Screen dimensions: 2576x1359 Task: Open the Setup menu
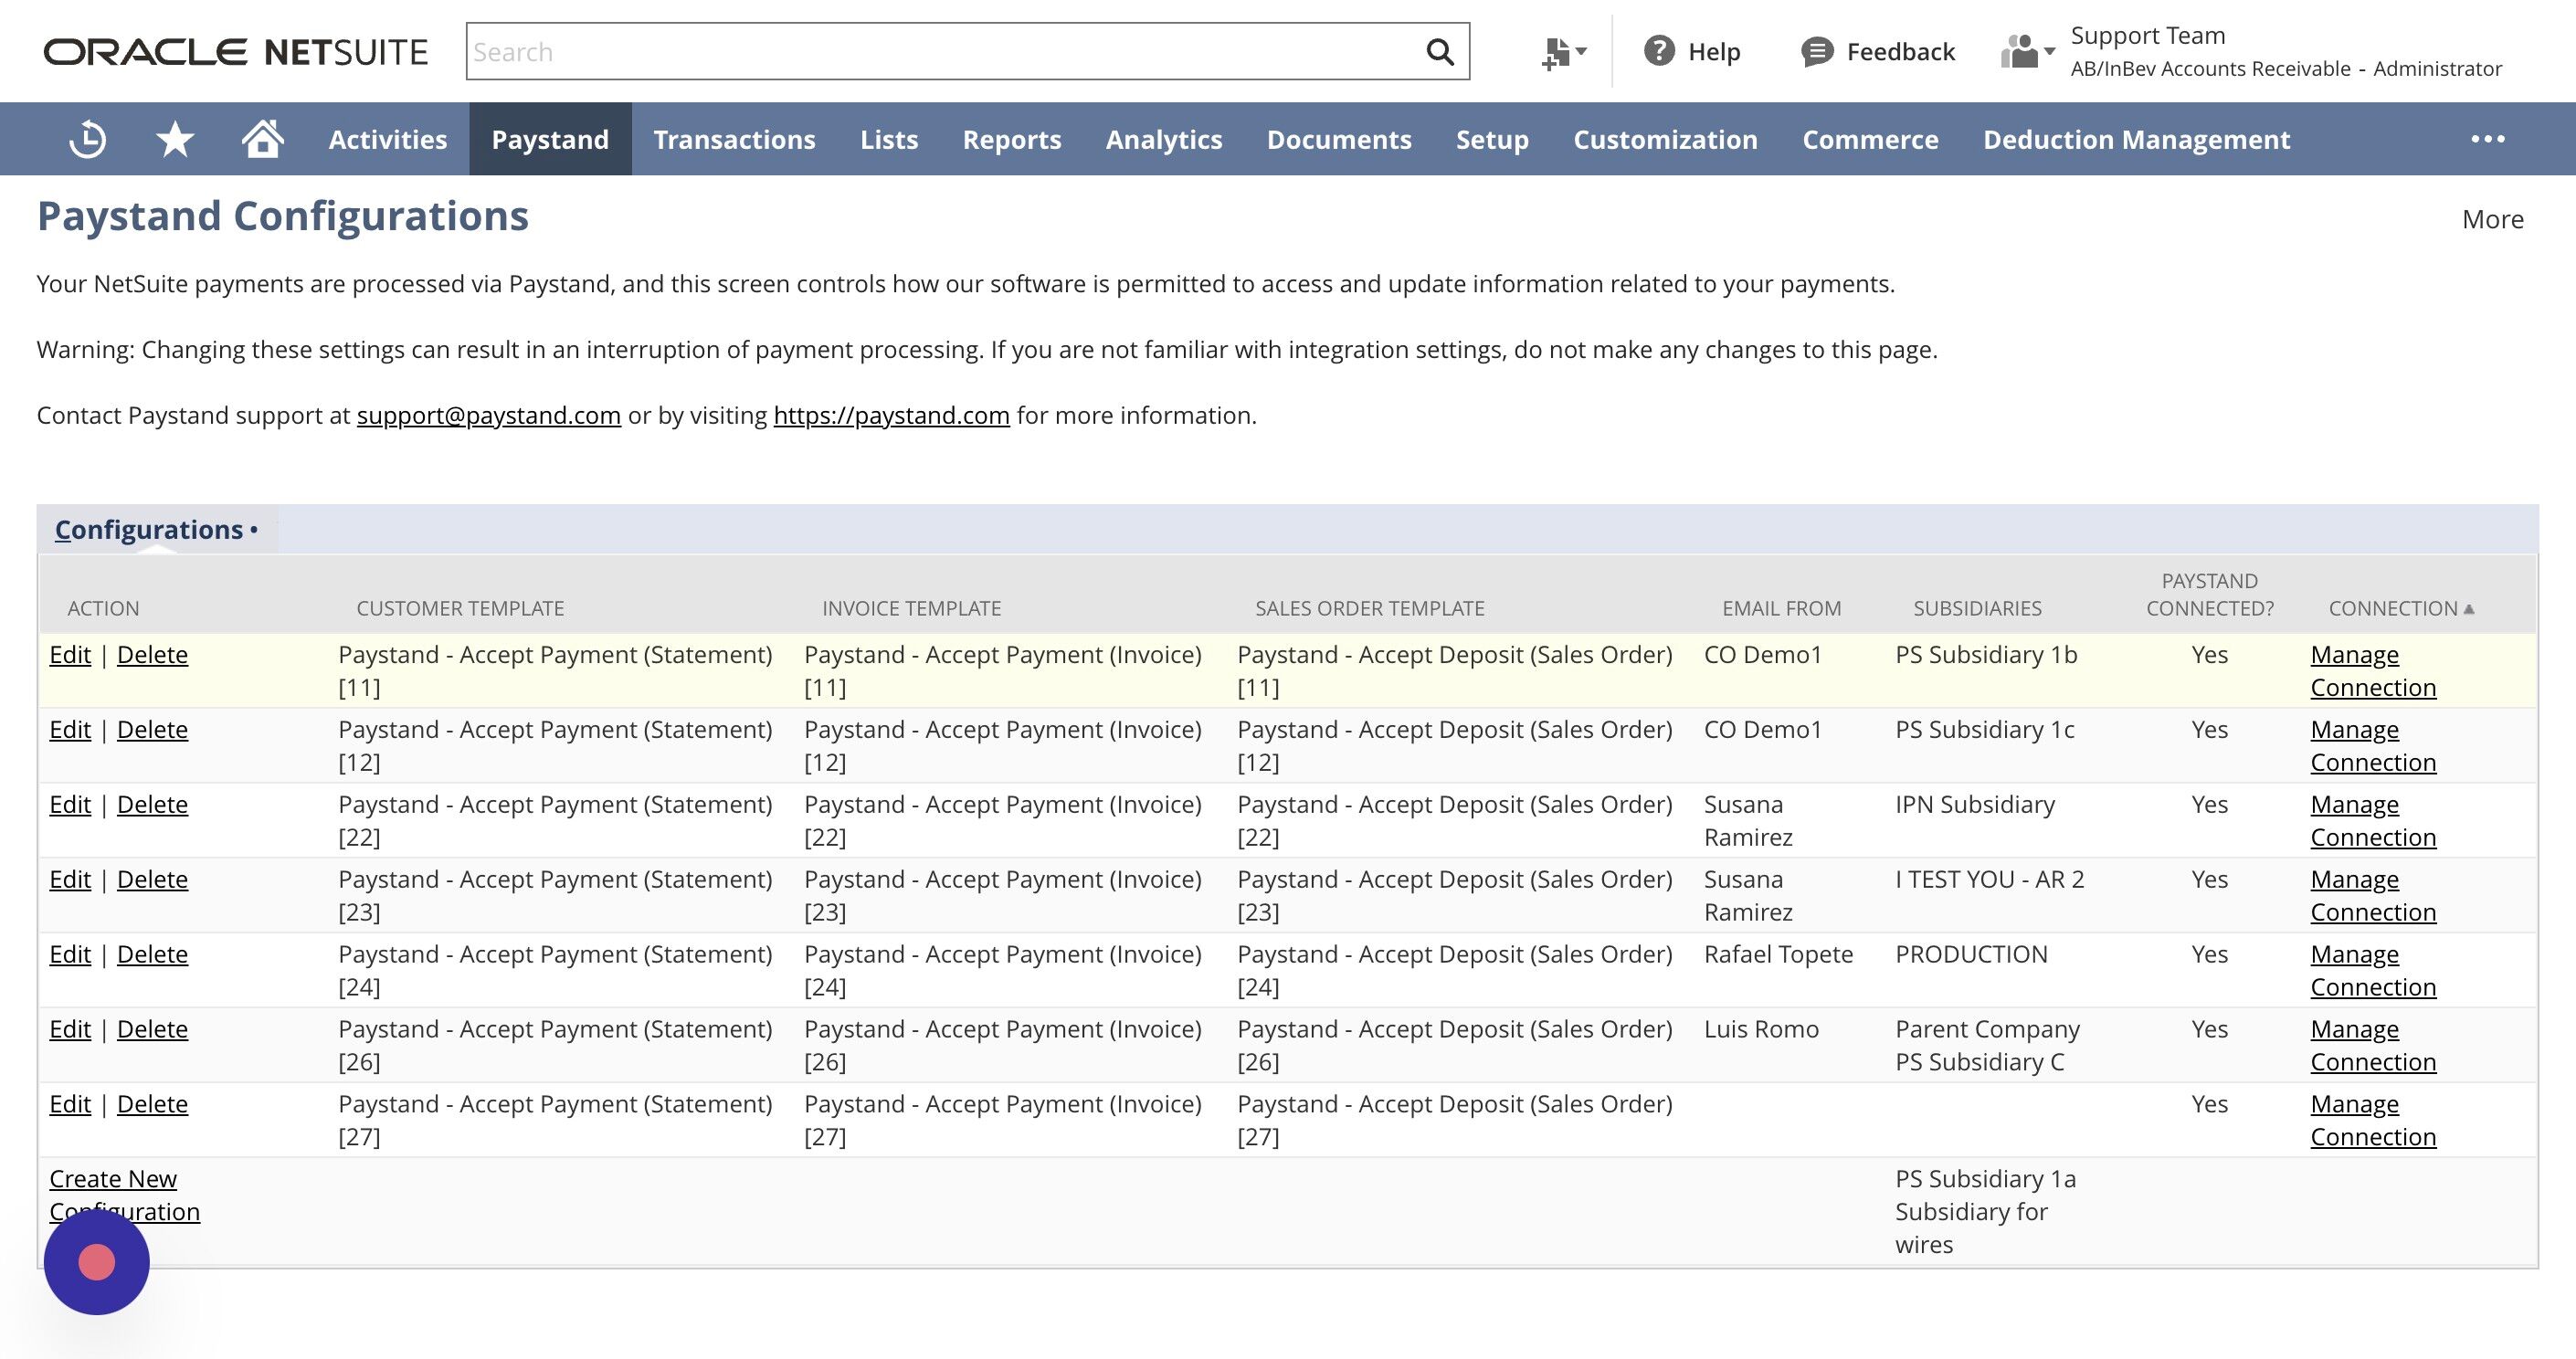coord(1492,139)
